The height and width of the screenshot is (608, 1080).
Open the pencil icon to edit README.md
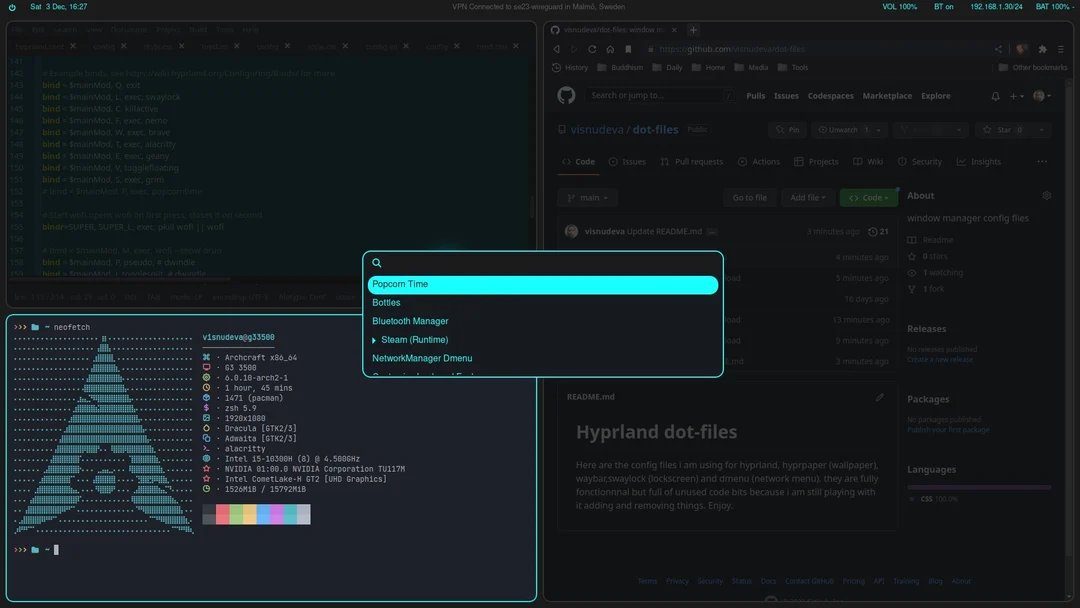click(x=879, y=396)
